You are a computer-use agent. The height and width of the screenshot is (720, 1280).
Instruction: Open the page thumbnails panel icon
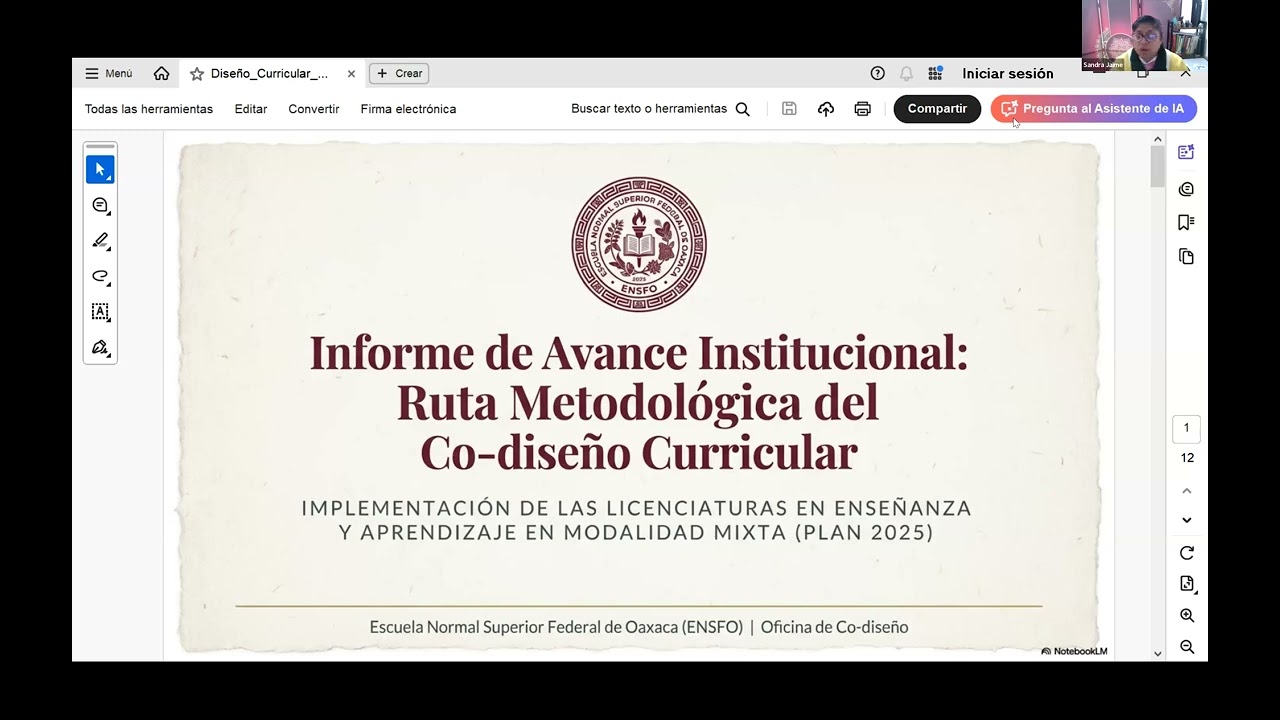click(1186, 257)
